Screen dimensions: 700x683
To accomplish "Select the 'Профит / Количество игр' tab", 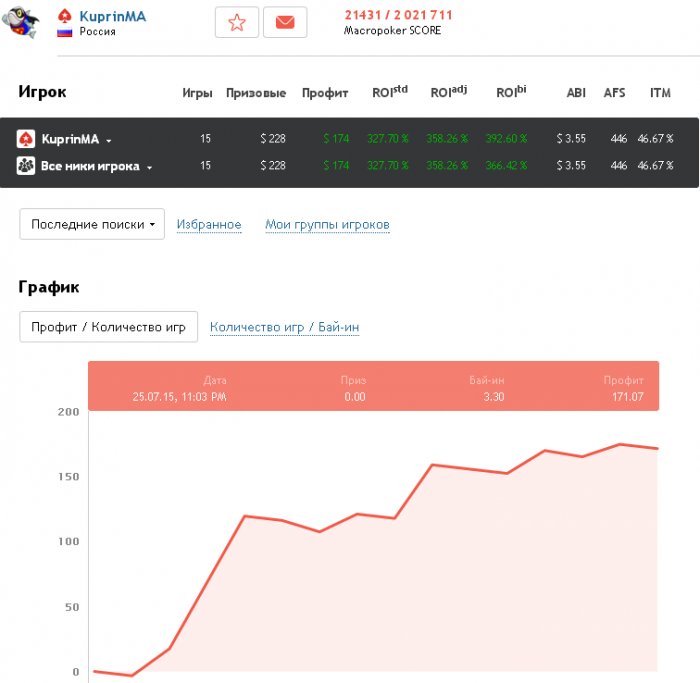I will [108, 327].
